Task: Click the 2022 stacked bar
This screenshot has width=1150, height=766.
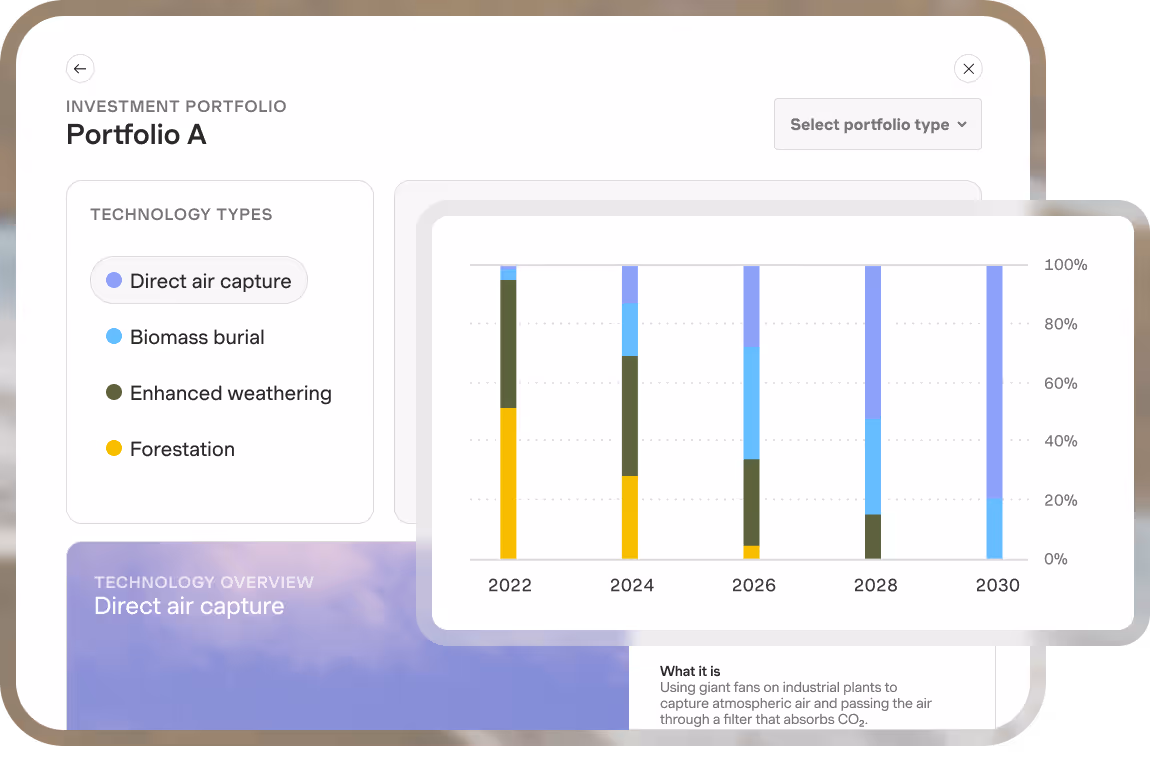Action: click(508, 412)
